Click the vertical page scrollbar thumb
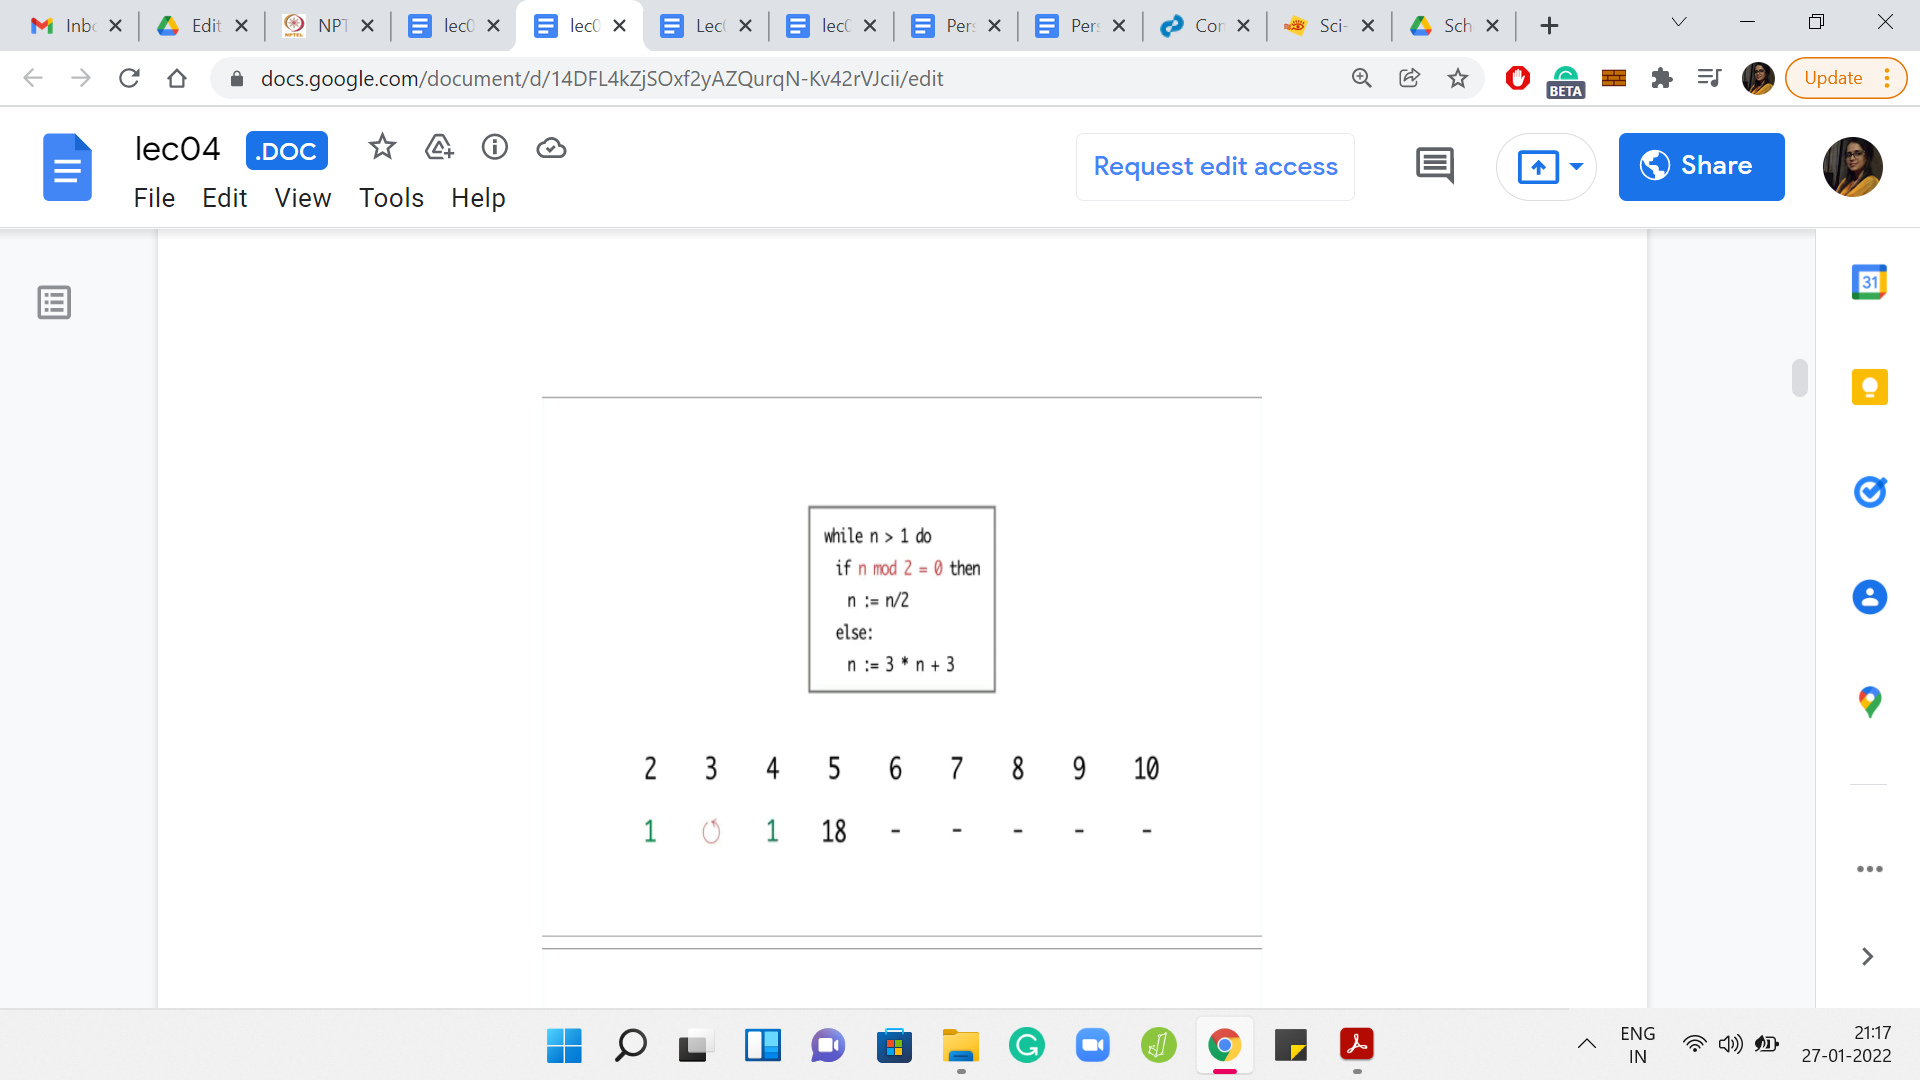The image size is (1920, 1080). tap(1799, 378)
